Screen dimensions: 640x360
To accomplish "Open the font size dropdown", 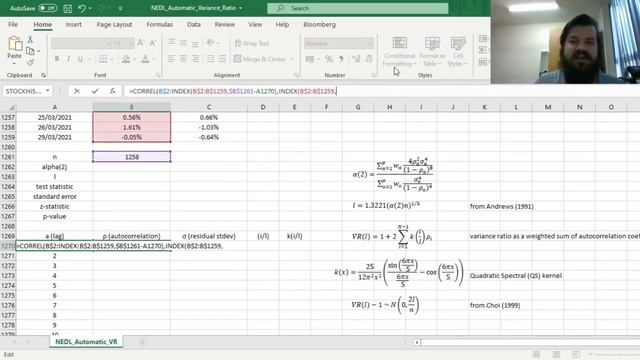I will tap(131, 43).
